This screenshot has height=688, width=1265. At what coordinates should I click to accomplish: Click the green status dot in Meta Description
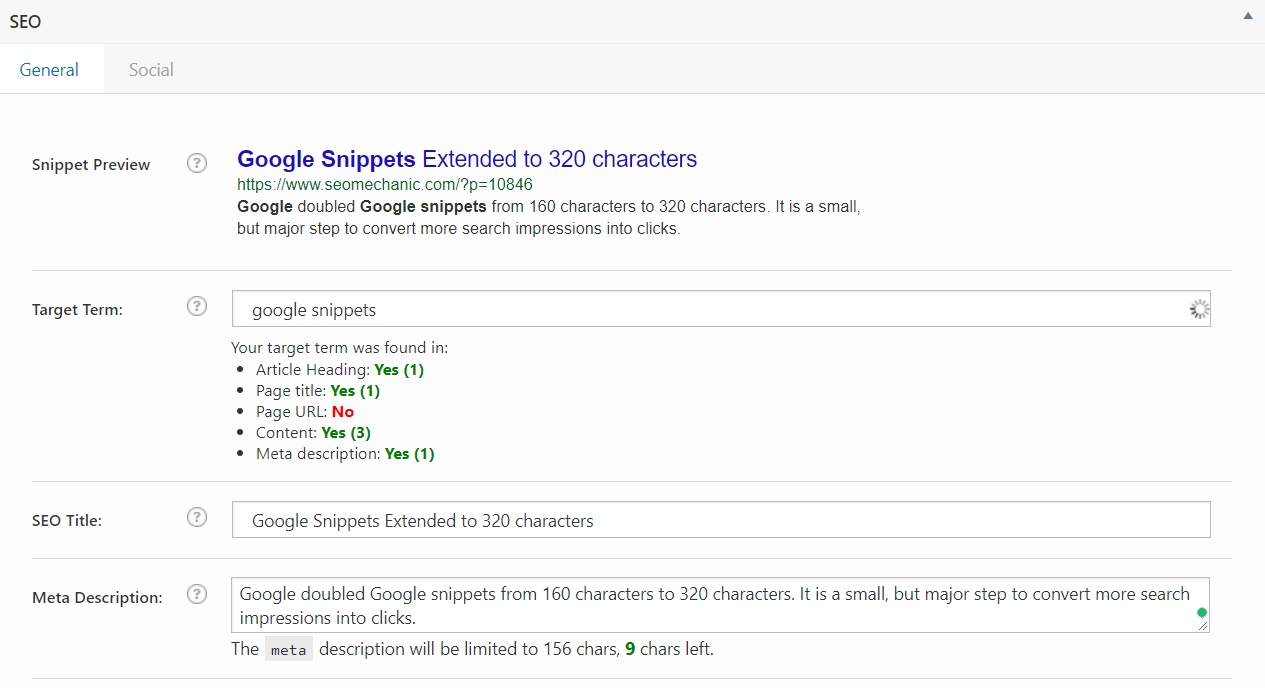click(1201, 612)
